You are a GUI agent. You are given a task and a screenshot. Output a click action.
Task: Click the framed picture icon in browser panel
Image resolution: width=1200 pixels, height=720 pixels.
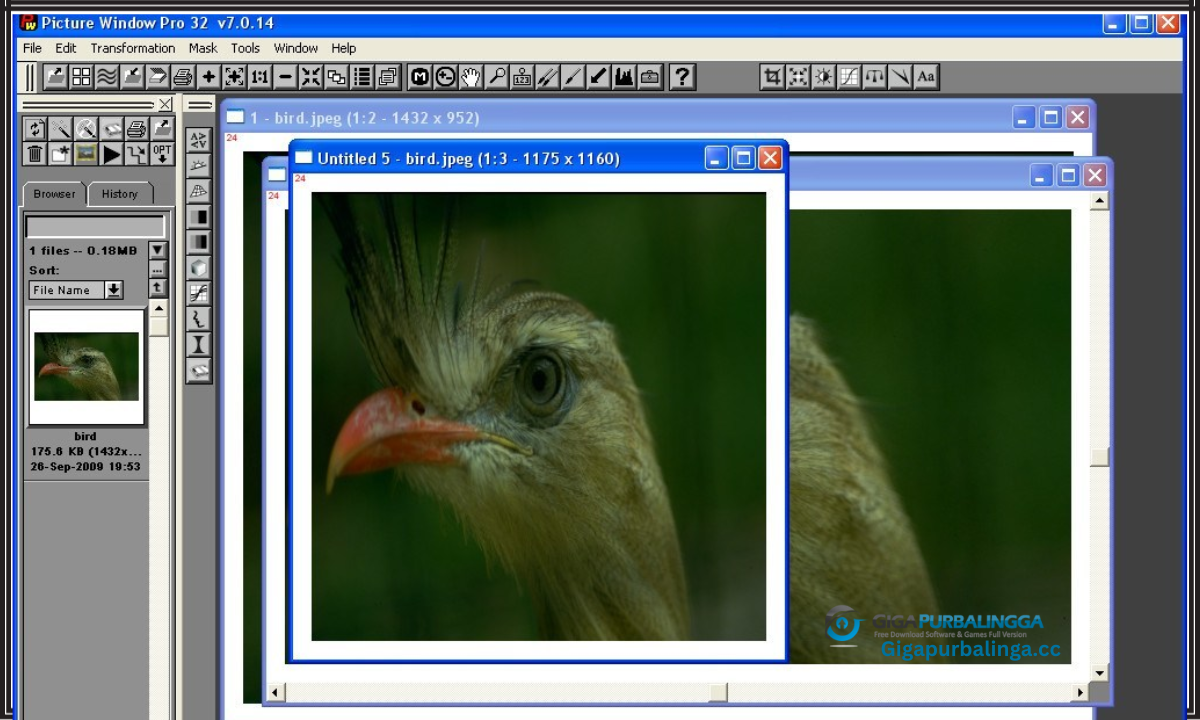(x=86, y=153)
